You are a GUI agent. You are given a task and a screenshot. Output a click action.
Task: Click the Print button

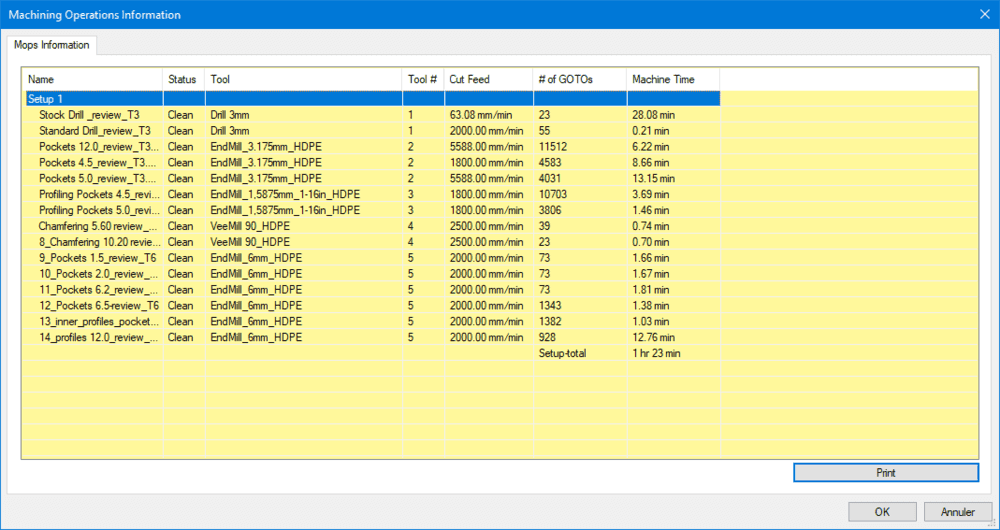[885, 473]
